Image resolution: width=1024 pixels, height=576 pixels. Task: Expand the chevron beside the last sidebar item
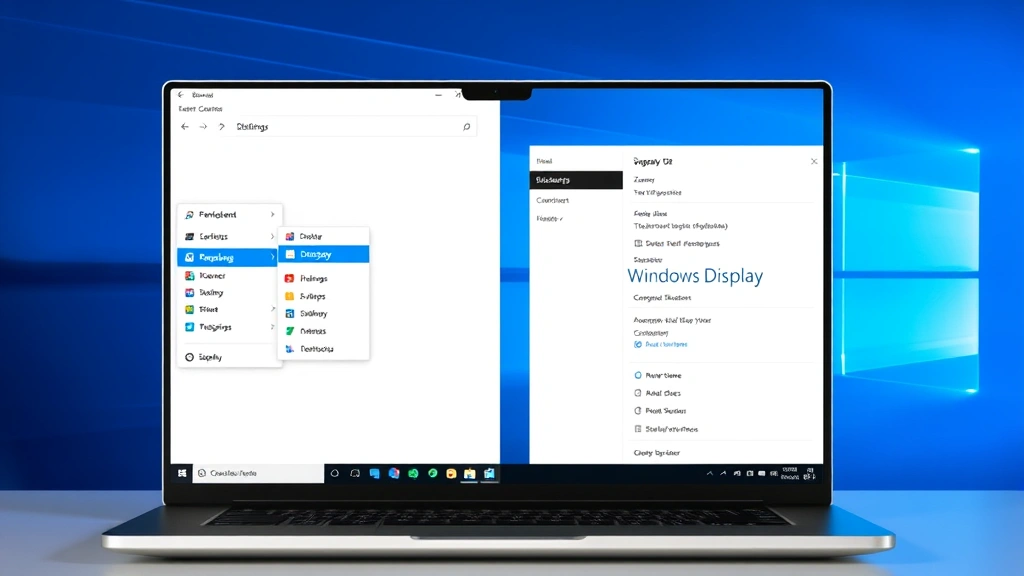click(560, 218)
